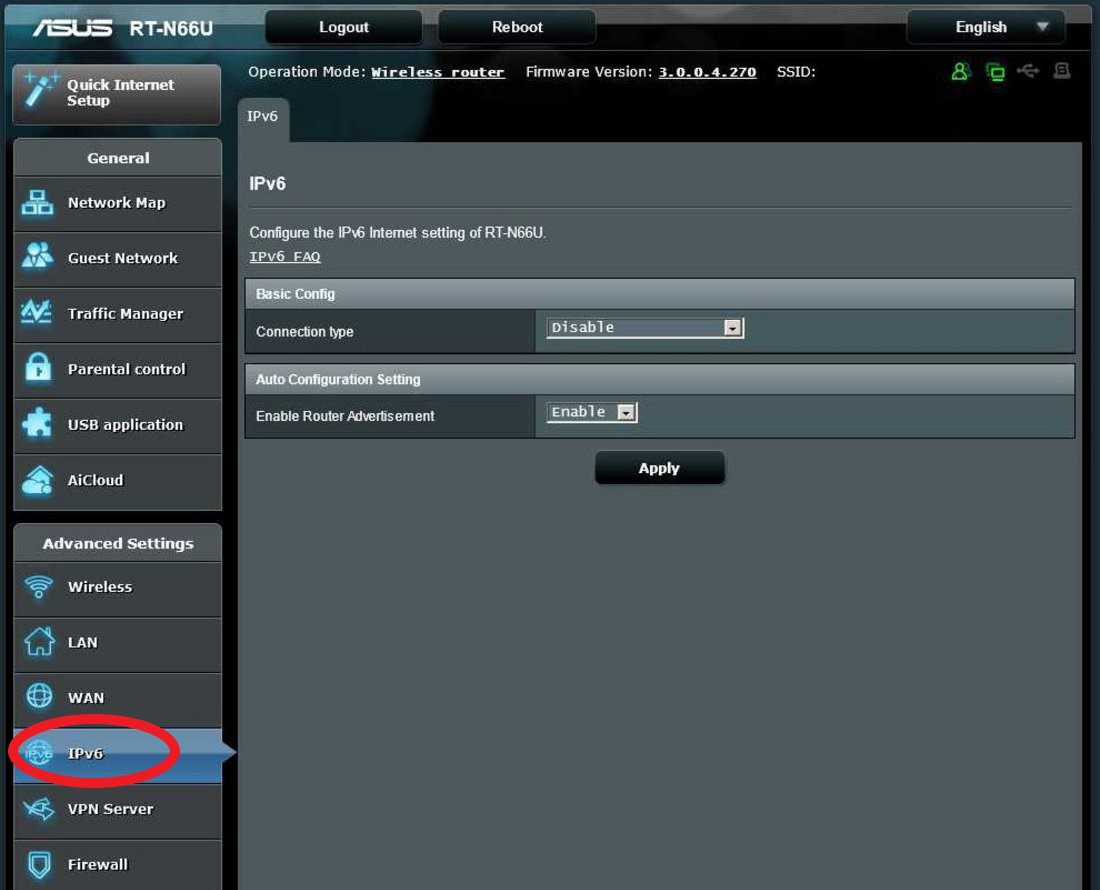Go to LAN advanced settings
The width and height of the screenshot is (1100, 890).
point(117,643)
